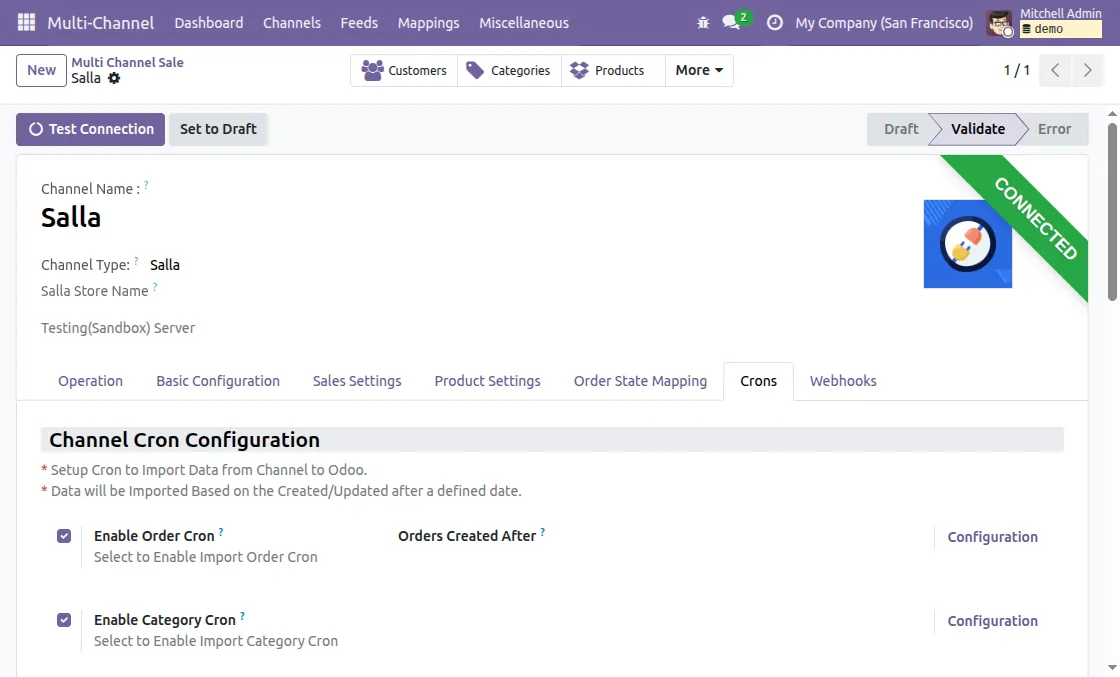1120x677 pixels.
Task: Click the Salla channel type value
Action: 165,265
